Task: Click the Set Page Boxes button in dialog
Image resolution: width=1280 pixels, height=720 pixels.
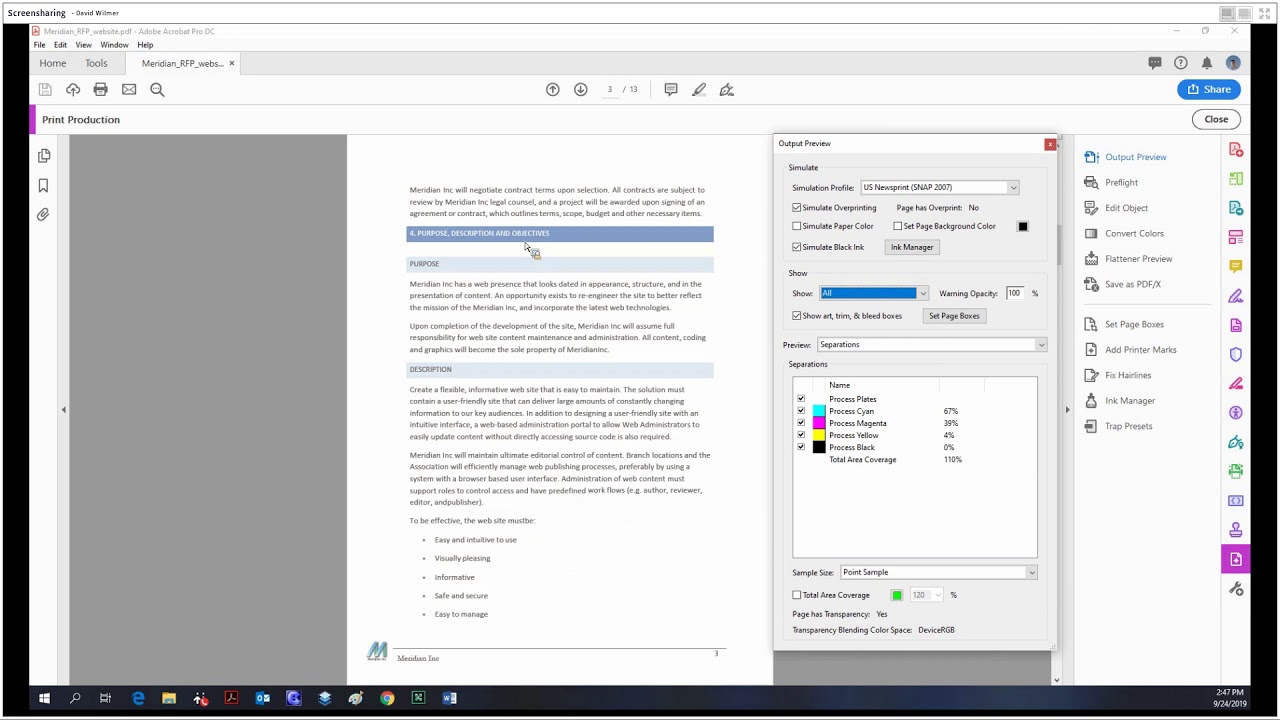Action: (x=954, y=316)
